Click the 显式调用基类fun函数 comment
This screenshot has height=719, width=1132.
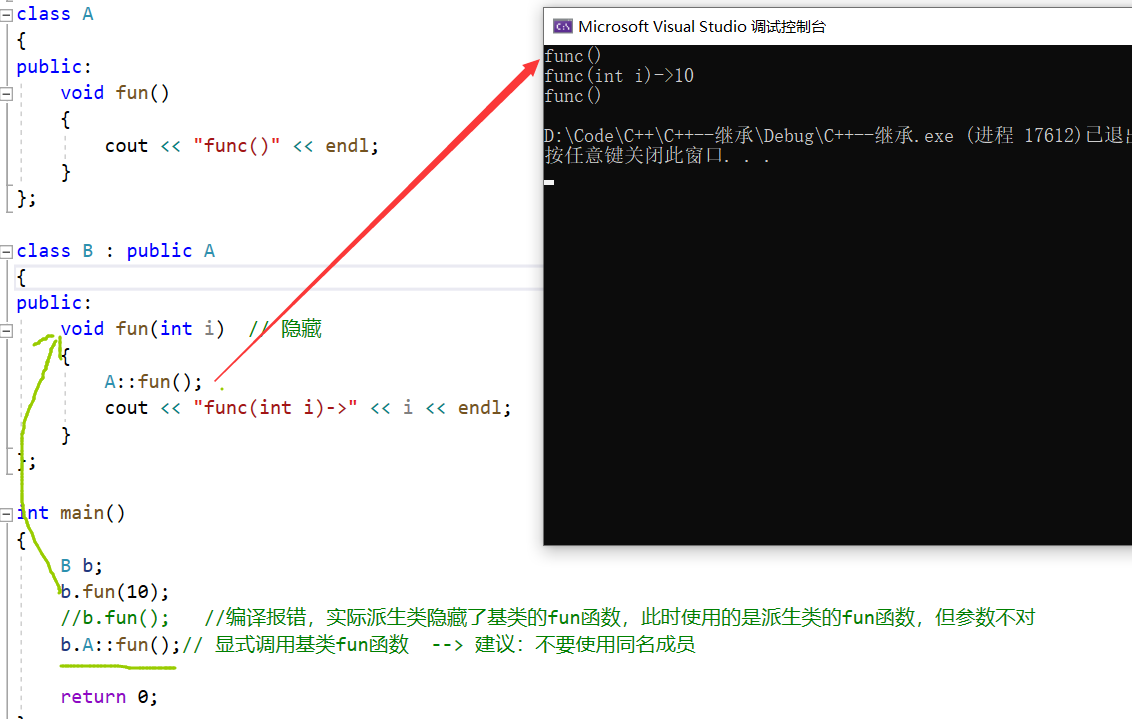pyautogui.click(x=312, y=645)
